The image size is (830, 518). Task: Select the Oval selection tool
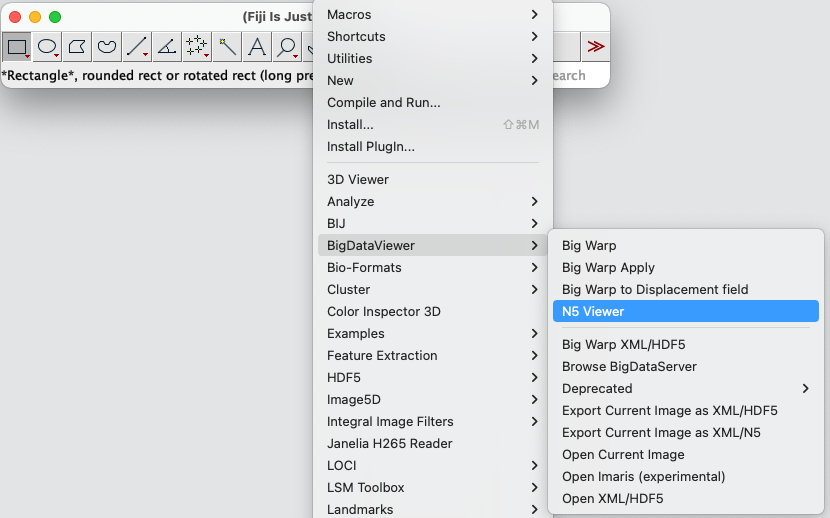[47, 47]
